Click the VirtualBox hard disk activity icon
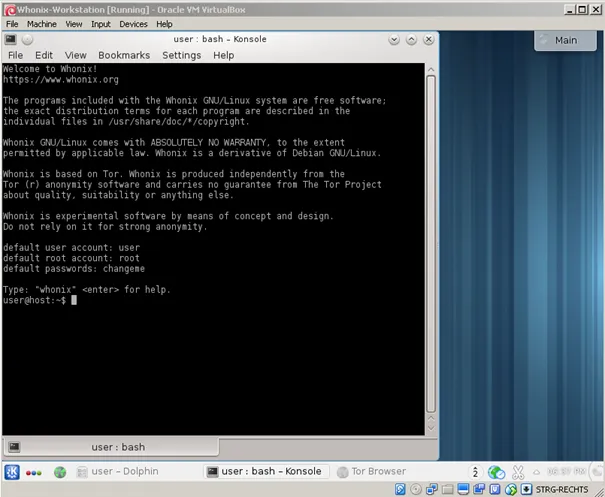 [400, 489]
